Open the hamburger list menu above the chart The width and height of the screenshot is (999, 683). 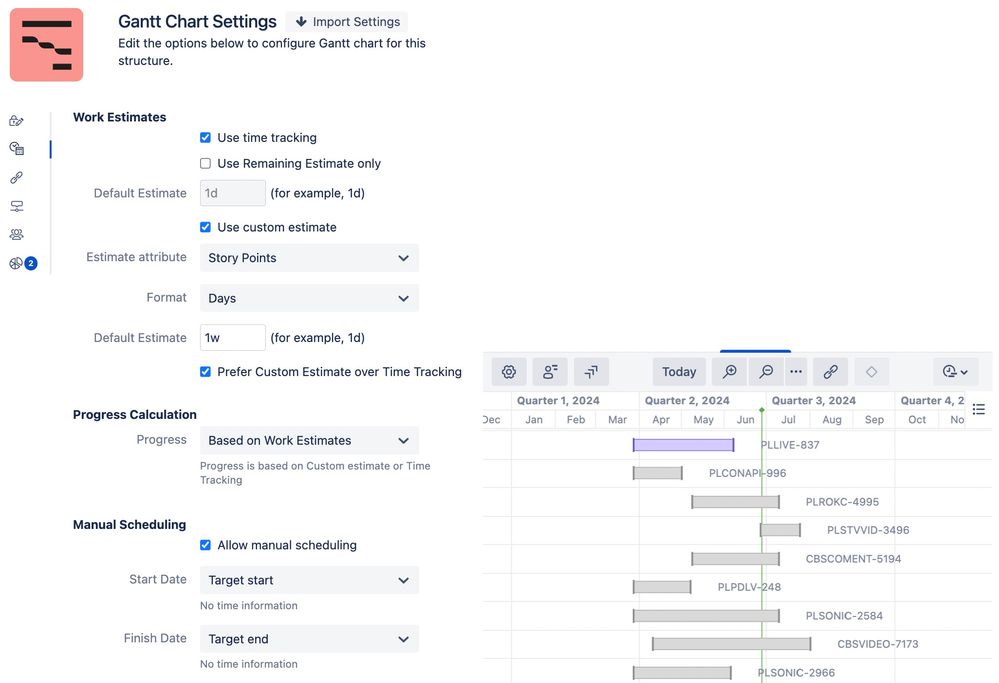[978, 408]
